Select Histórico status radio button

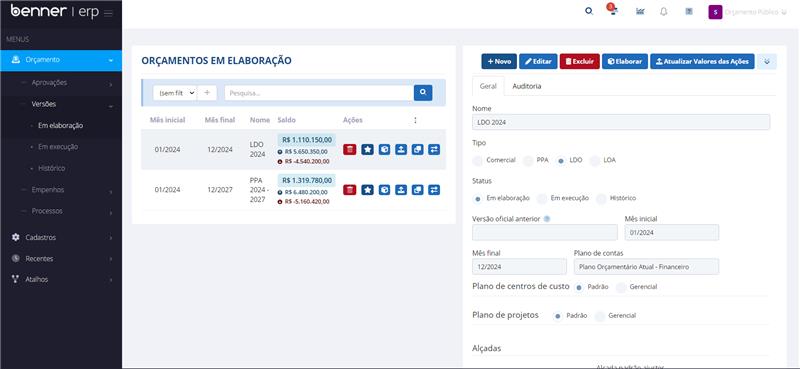tap(602, 198)
